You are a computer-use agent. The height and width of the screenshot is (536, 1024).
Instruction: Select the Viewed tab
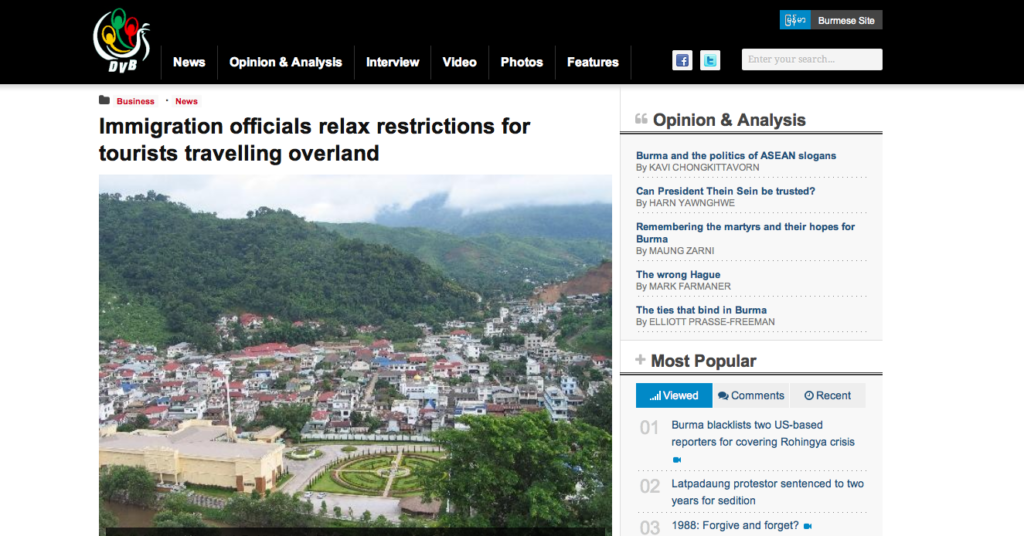tap(674, 396)
